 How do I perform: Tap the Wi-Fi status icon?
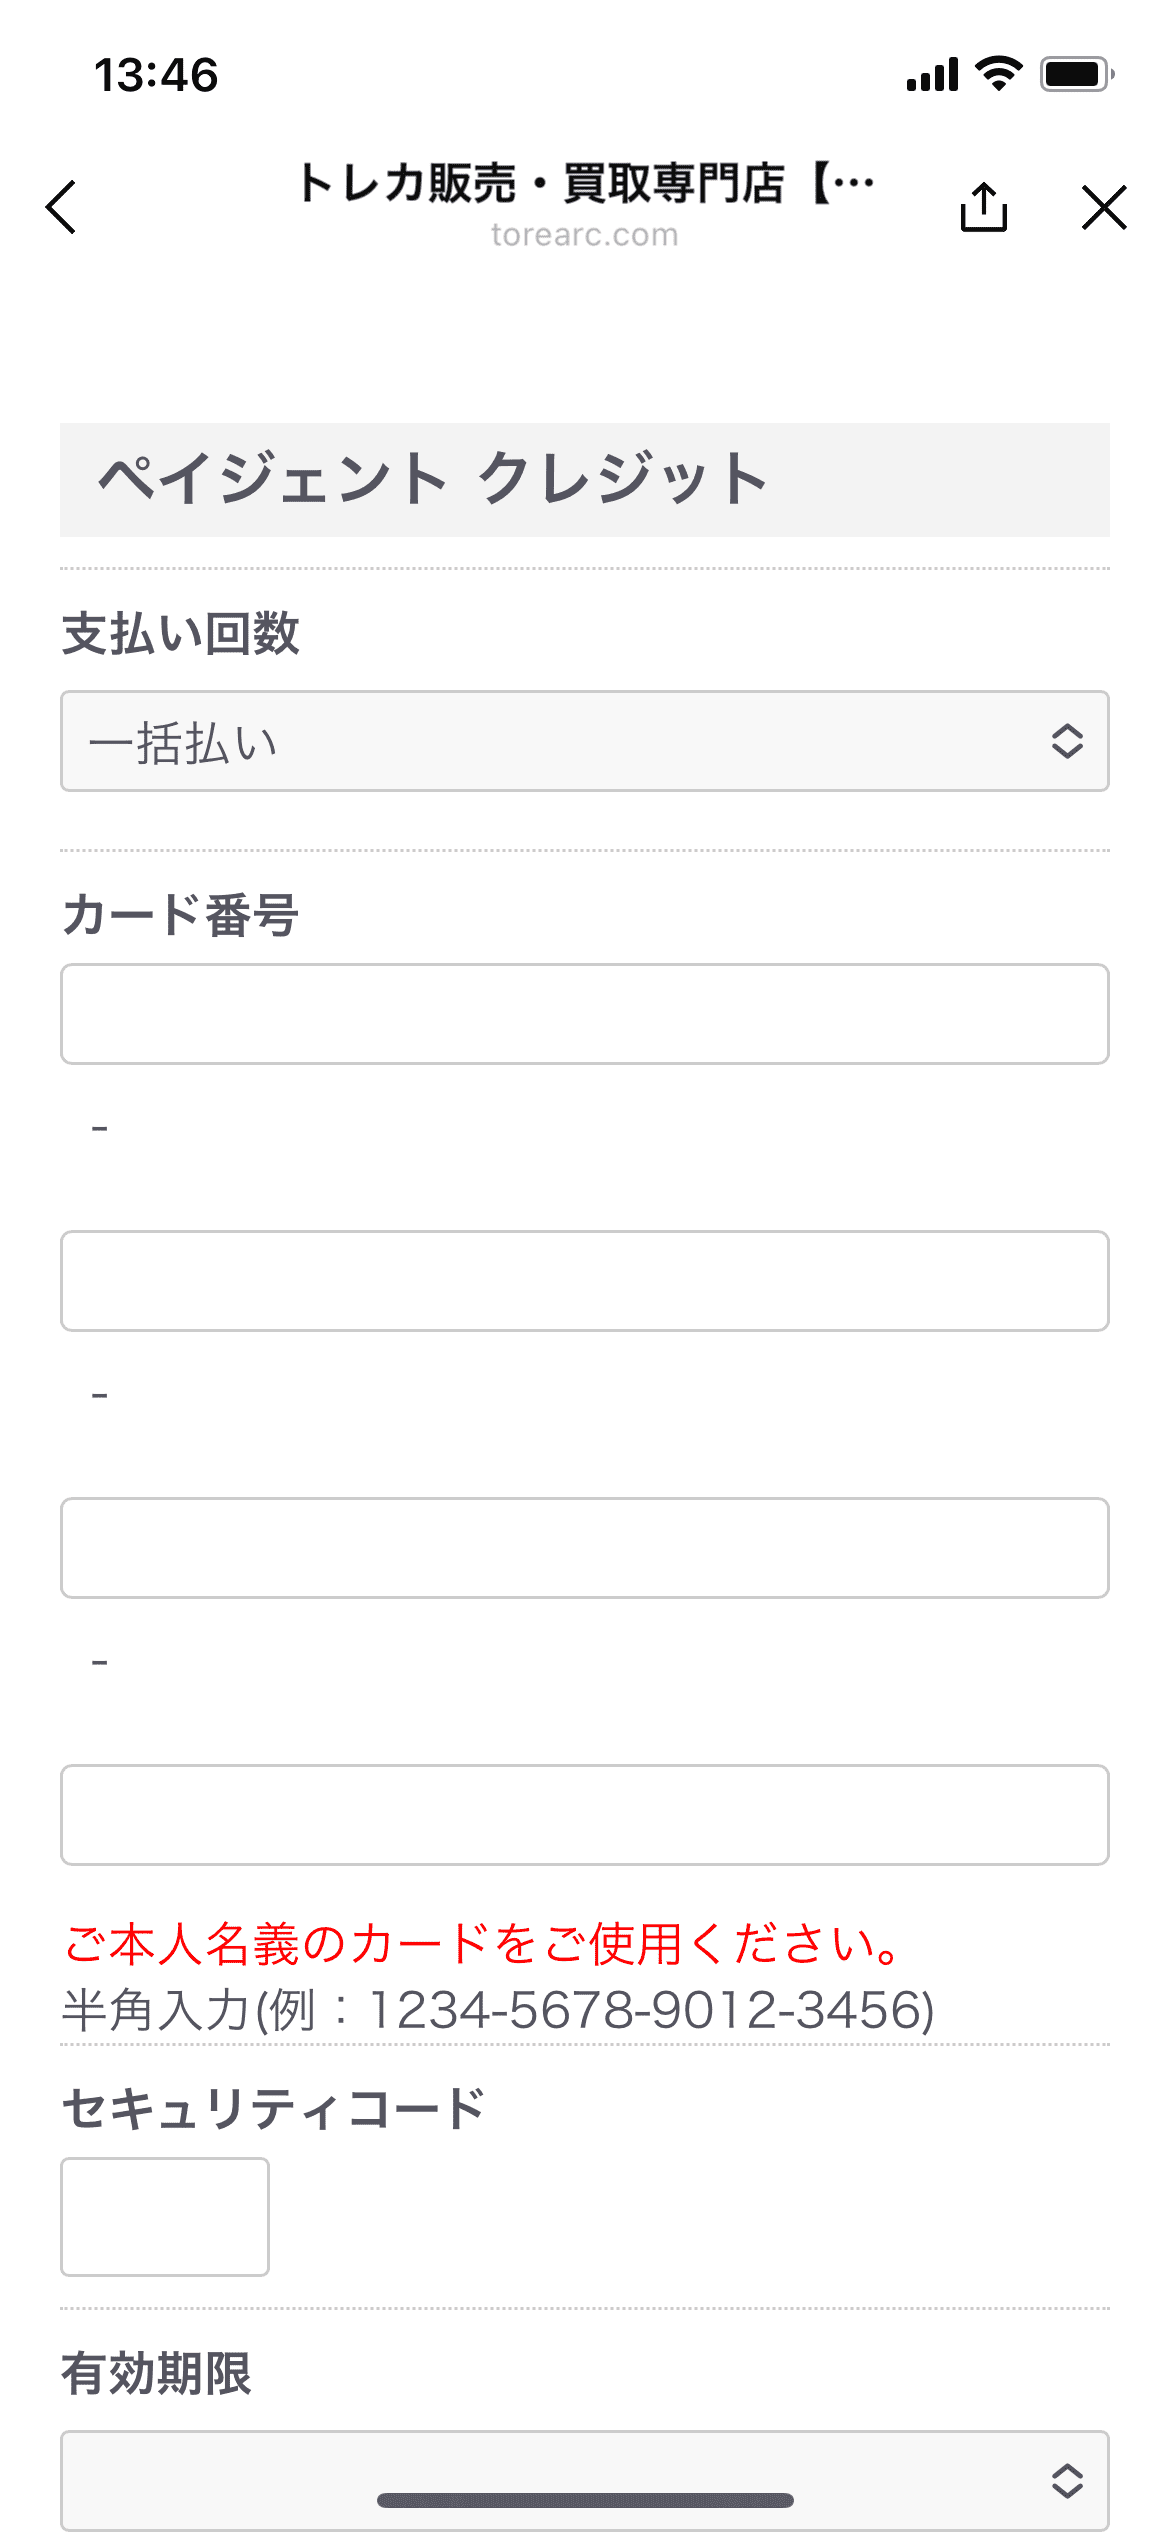click(x=998, y=74)
